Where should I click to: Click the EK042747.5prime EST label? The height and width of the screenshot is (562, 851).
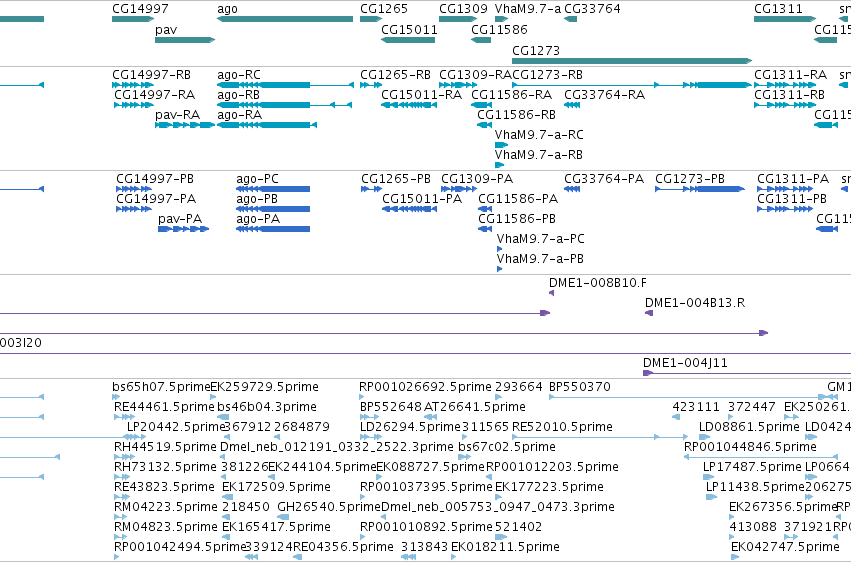785,547
